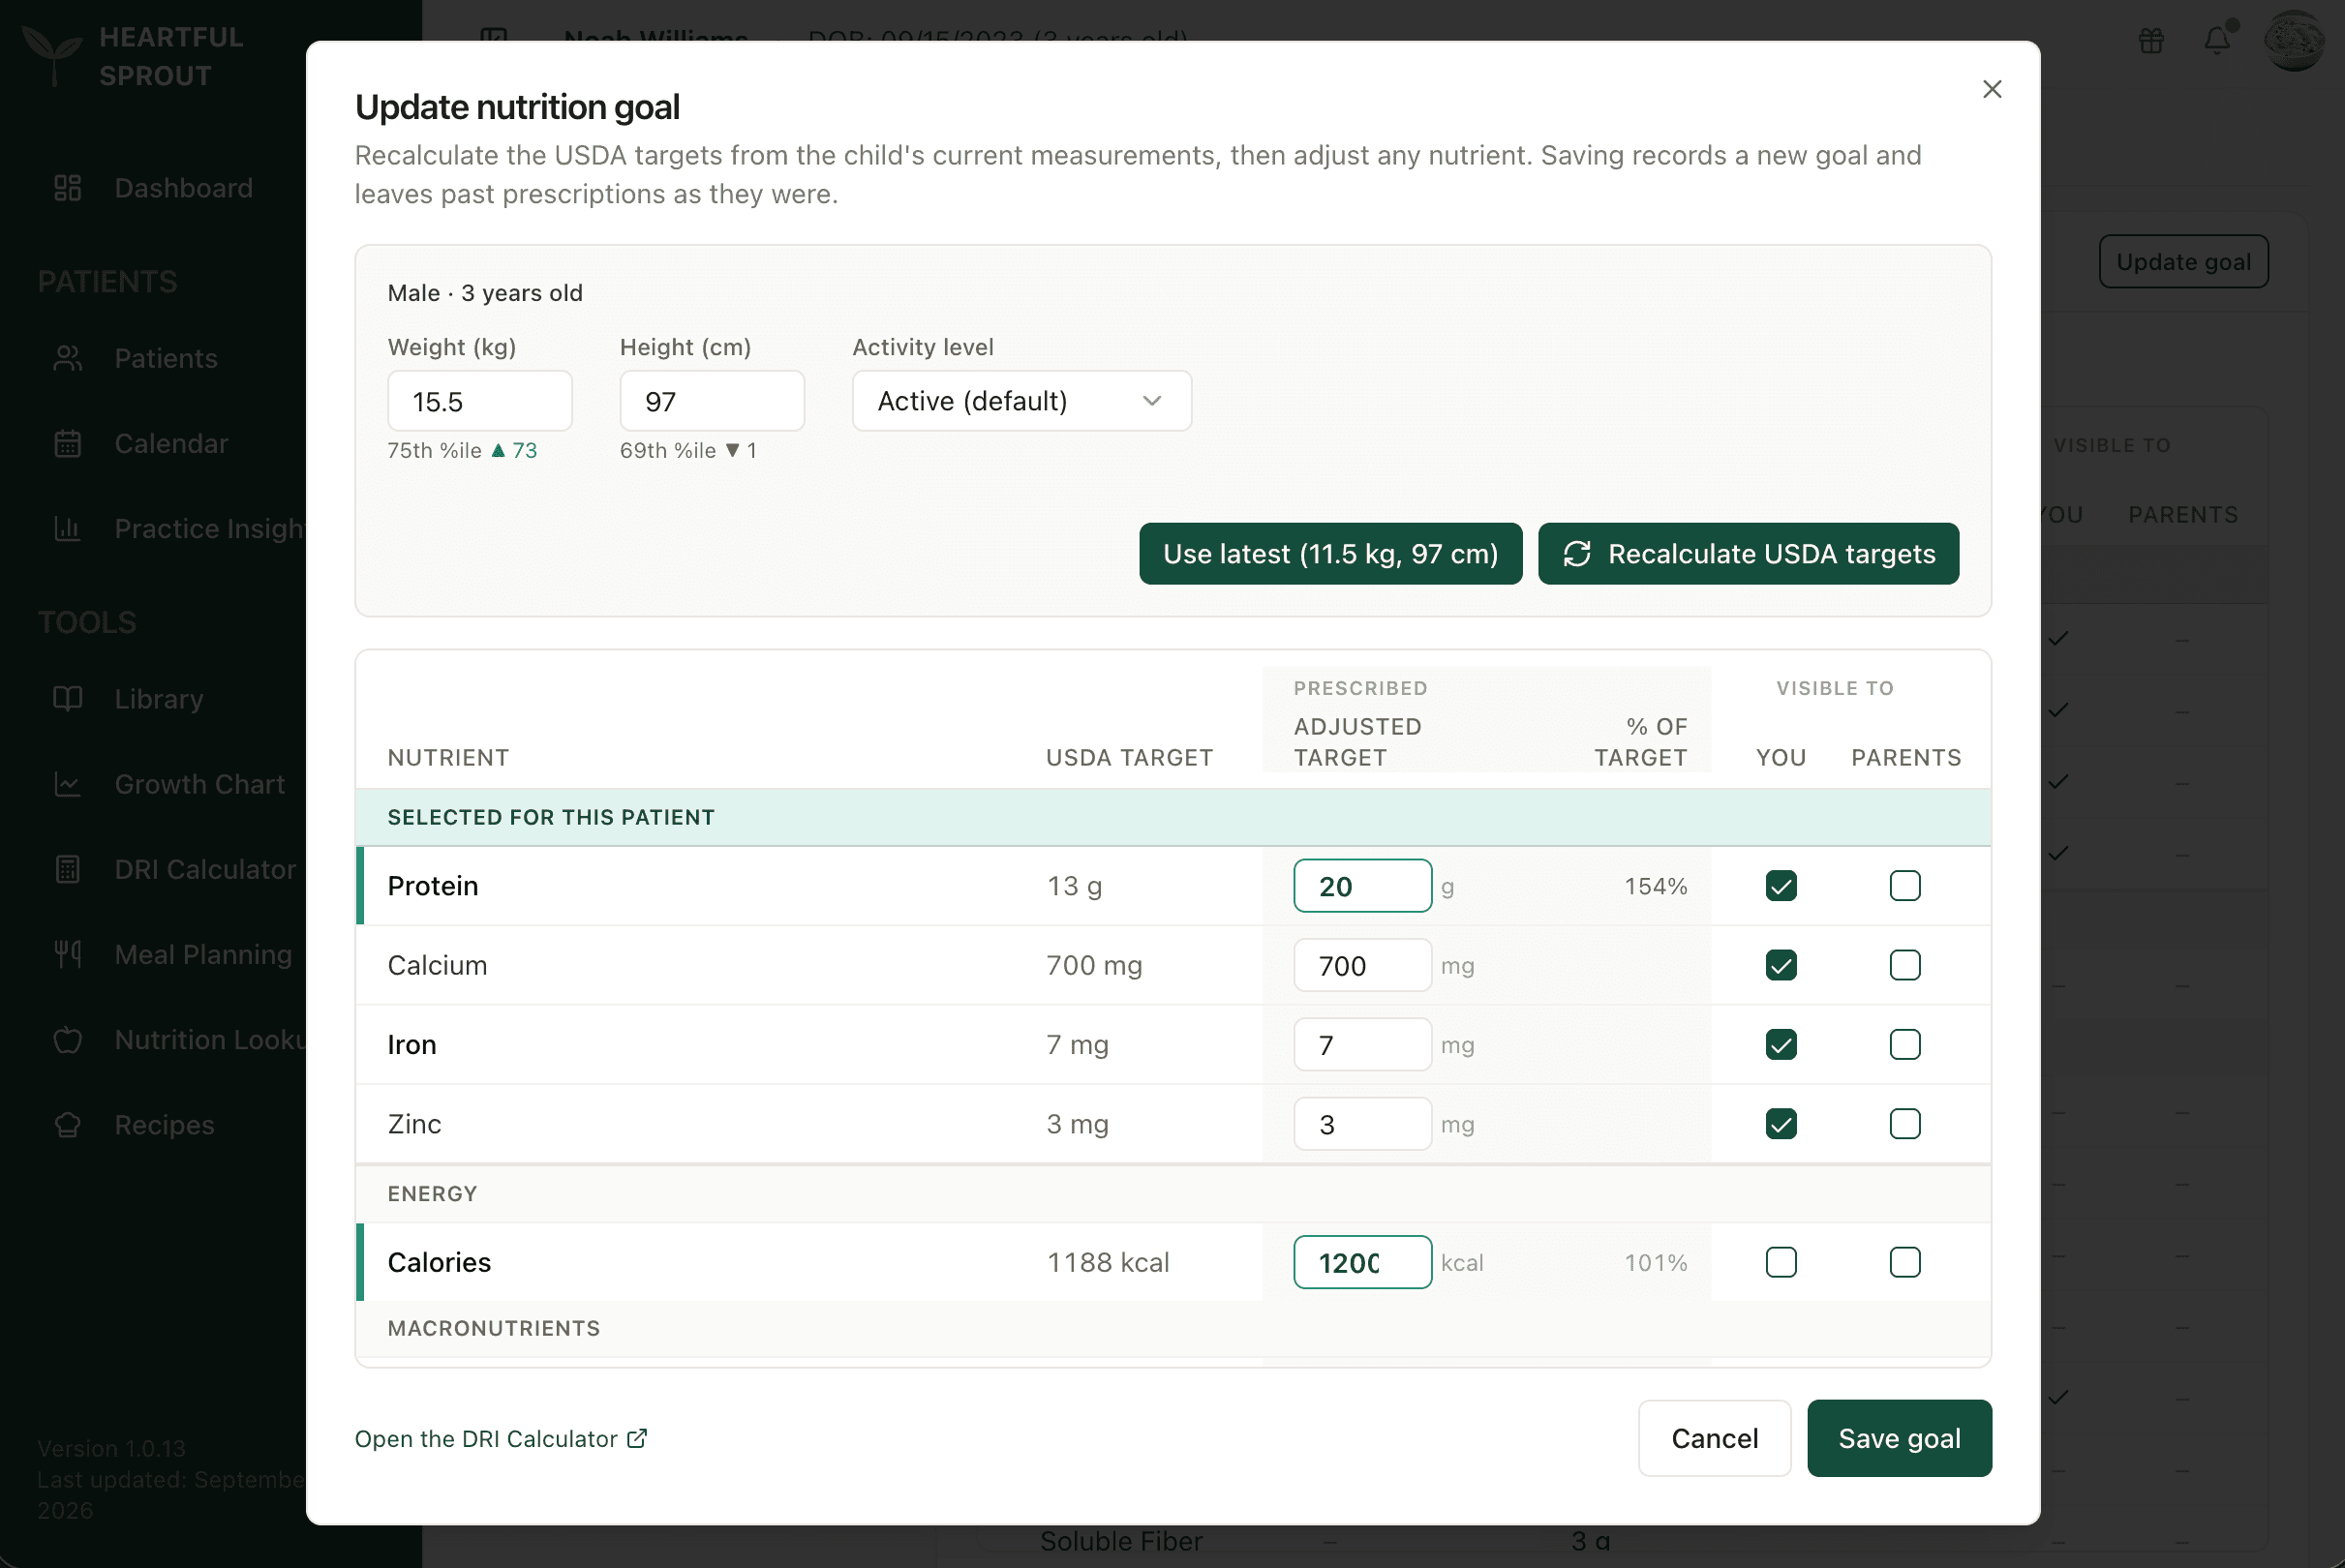Viewport: 2345px width, 1568px height.
Task: Check Calories visible to You
Action: click(1780, 1262)
